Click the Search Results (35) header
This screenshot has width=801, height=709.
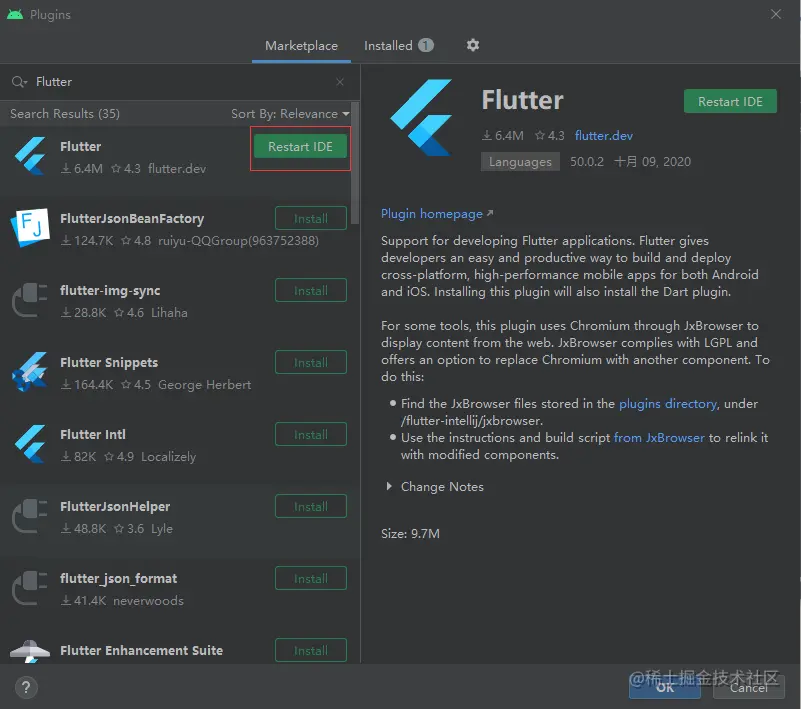point(65,113)
